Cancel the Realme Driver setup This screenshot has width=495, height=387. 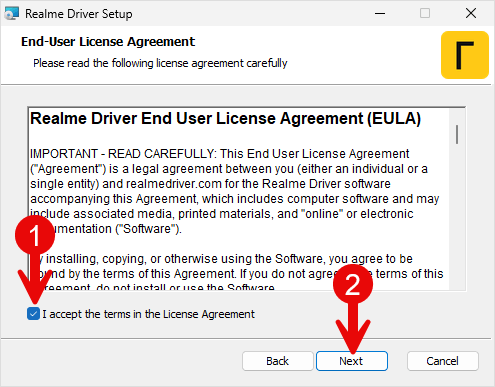[442, 361]
